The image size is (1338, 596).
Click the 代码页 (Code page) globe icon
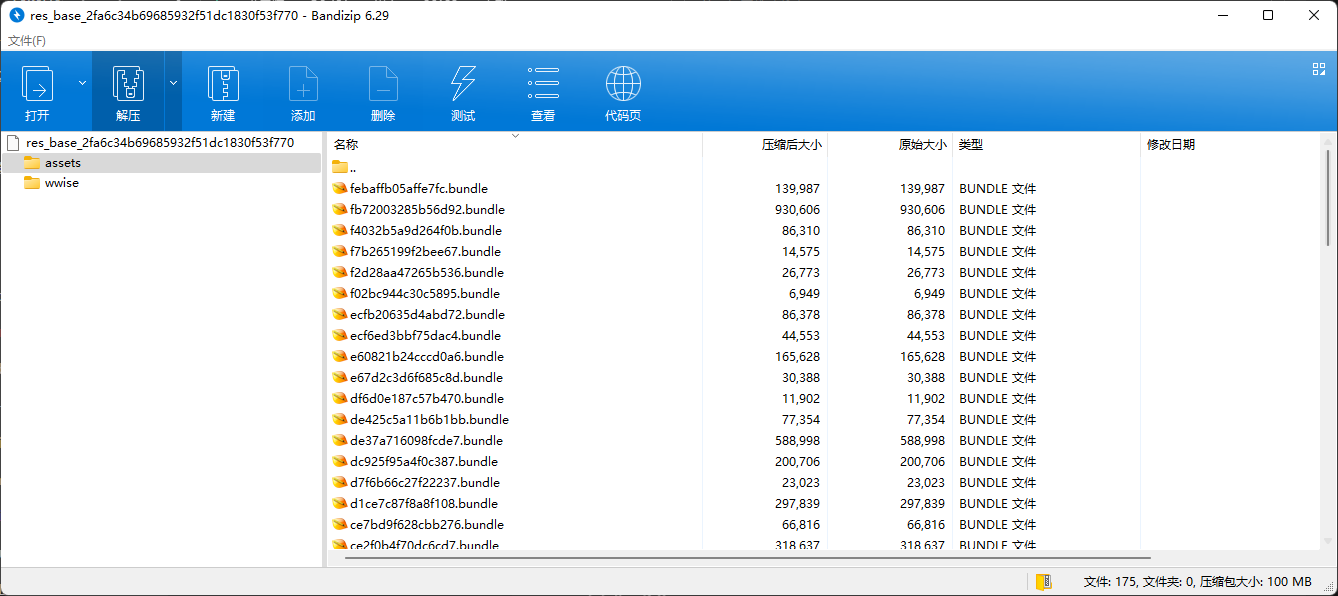[x=623, y=83]
